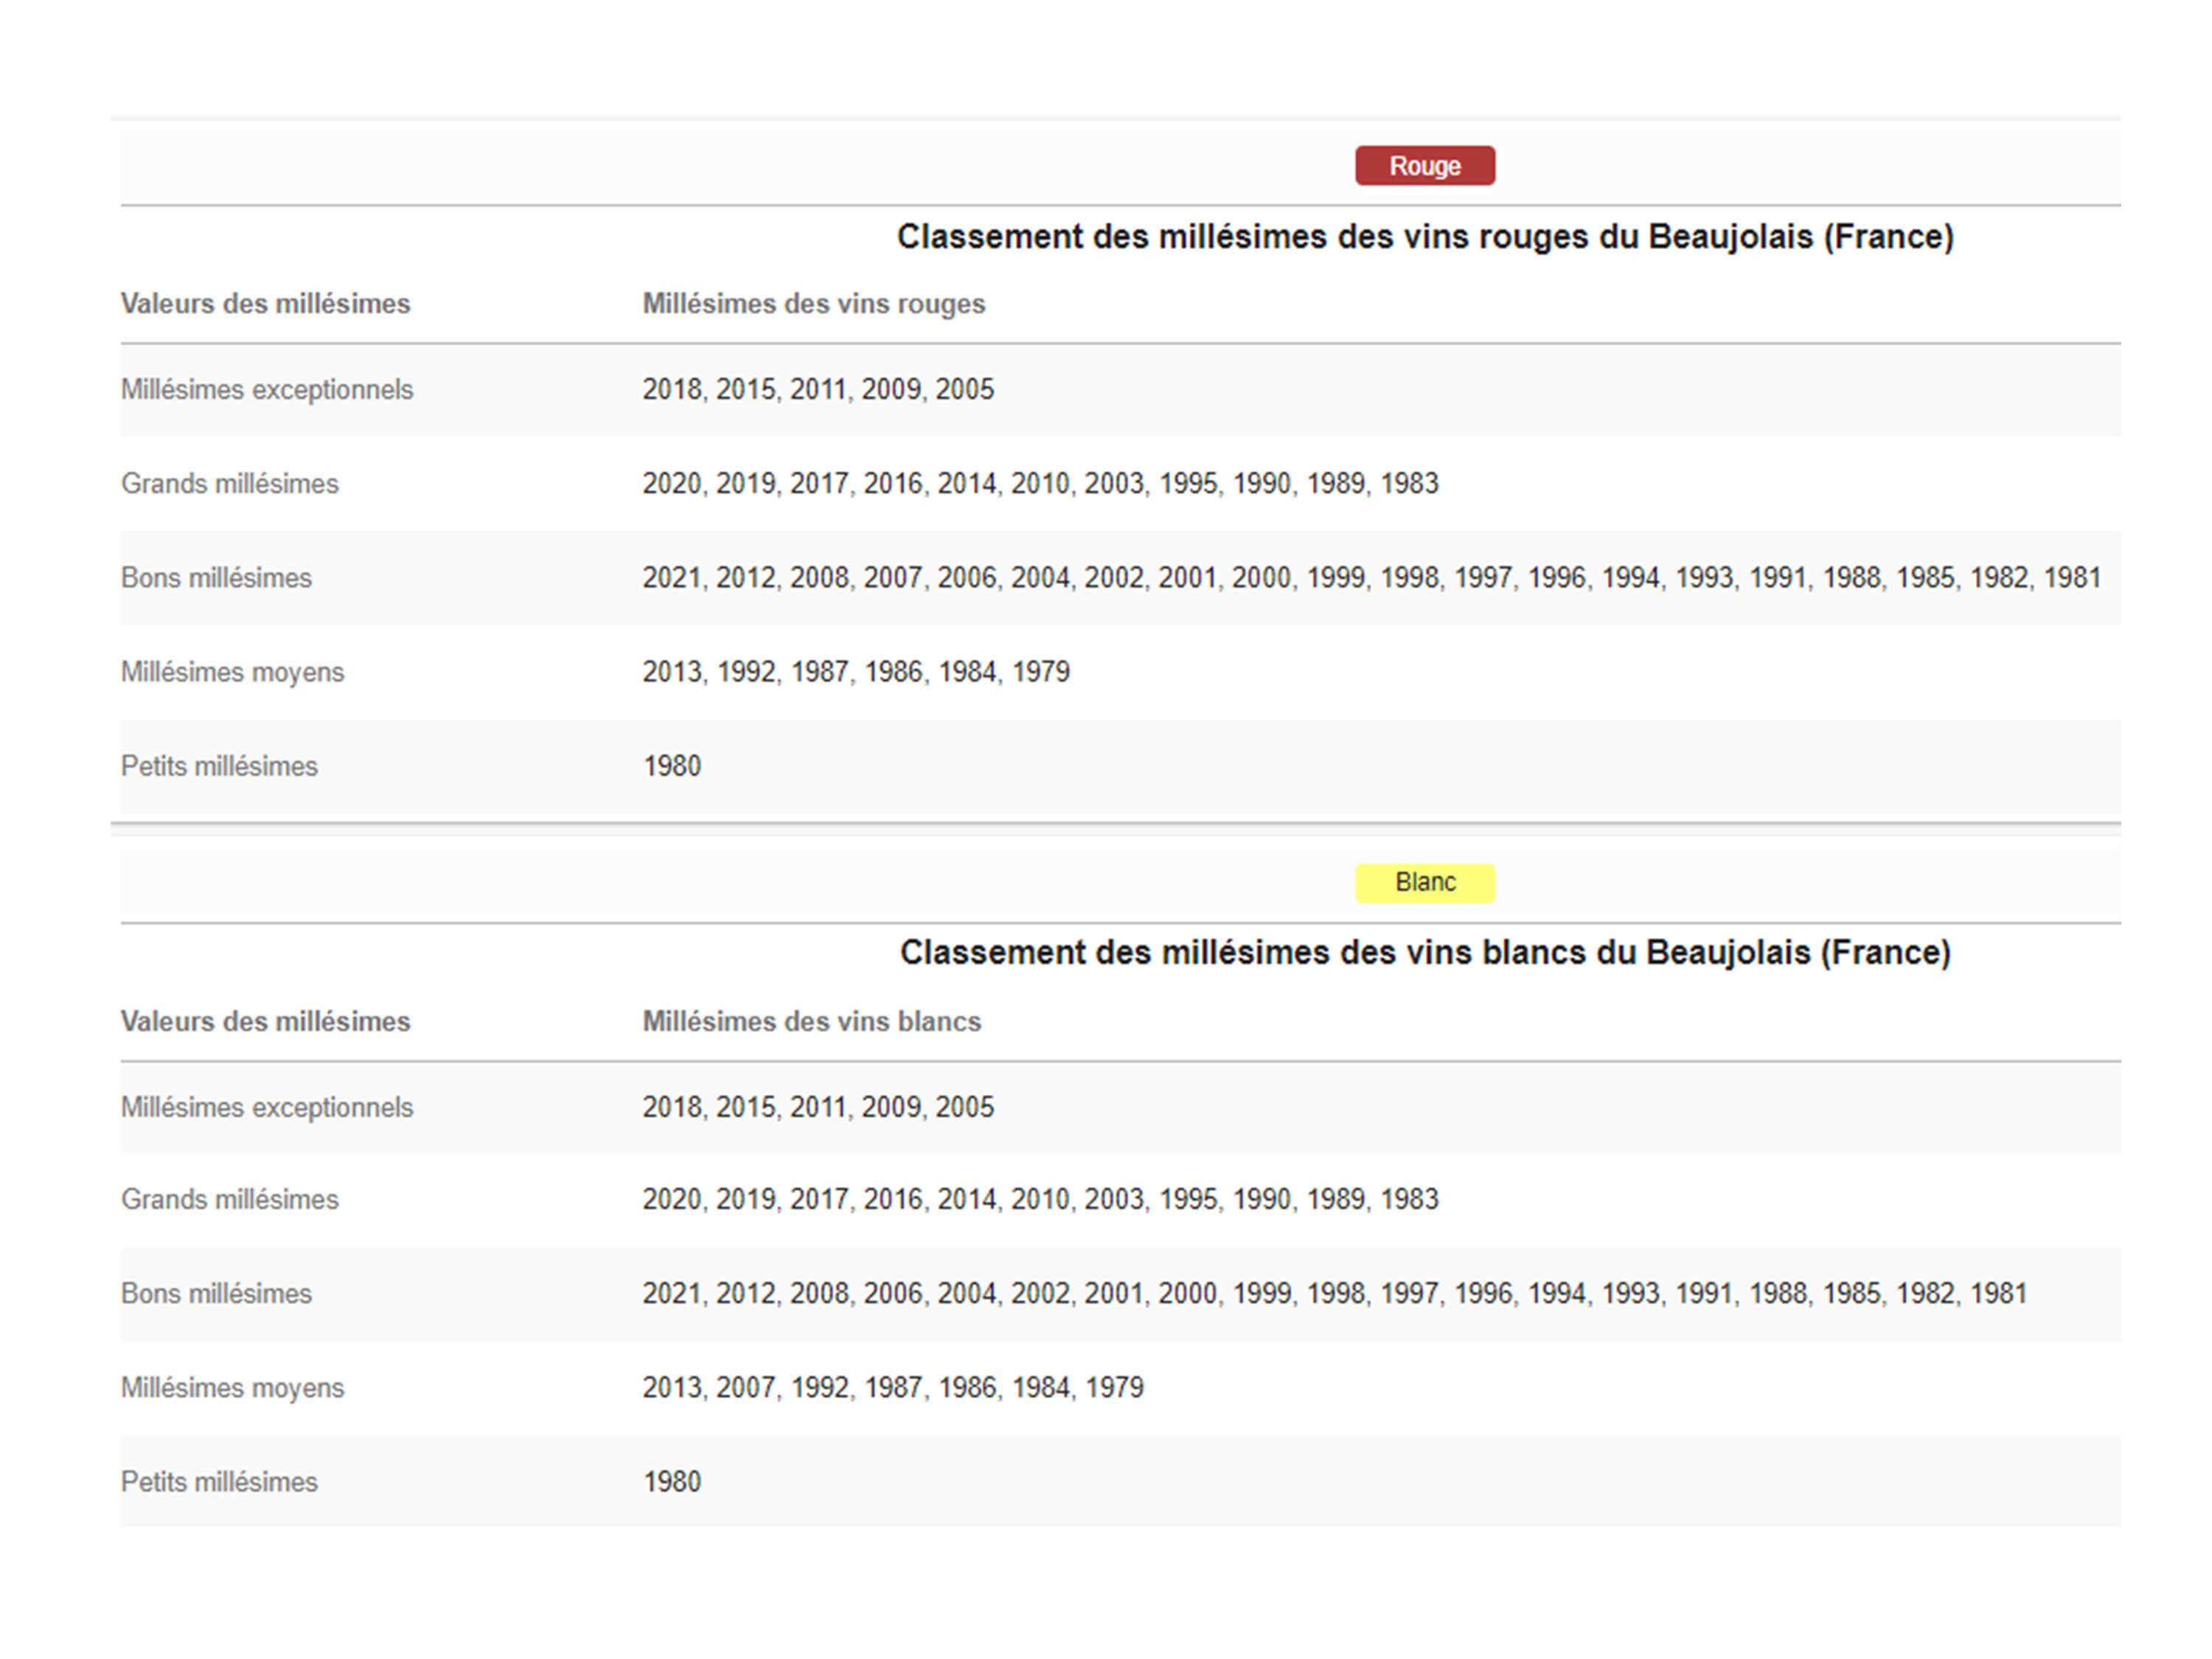
Task: Click exceptional red vintages list starting 2018
Action: point(818,390)
